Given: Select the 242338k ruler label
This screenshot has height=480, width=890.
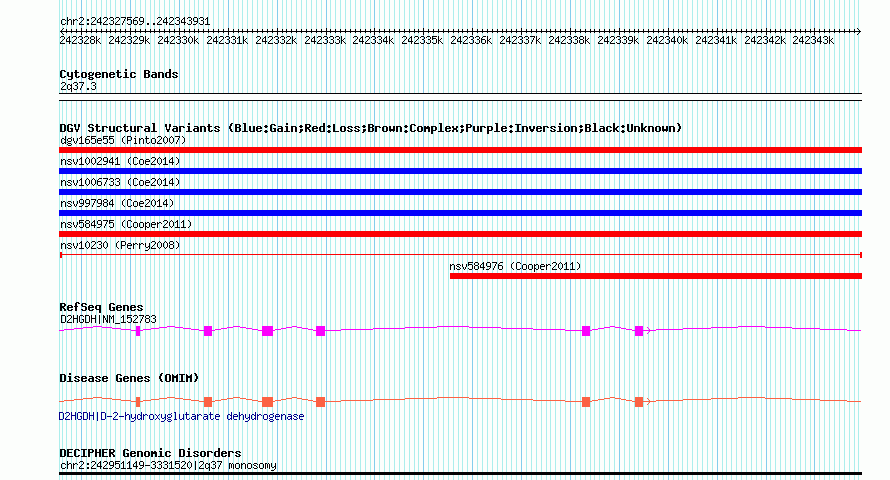Looking at the screenshot, I should [569, 40].
